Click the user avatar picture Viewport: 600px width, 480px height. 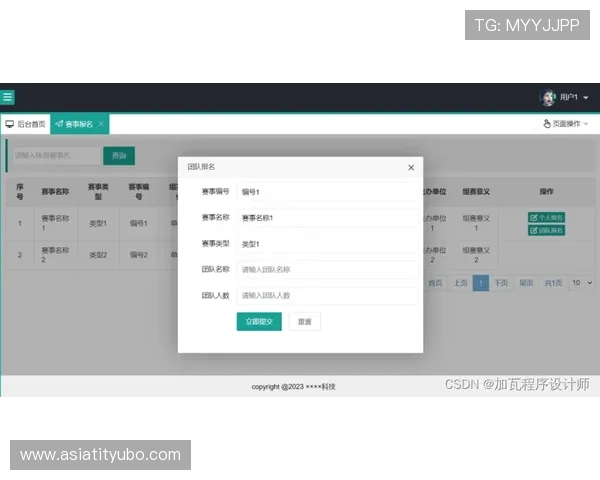pos(548,97)
